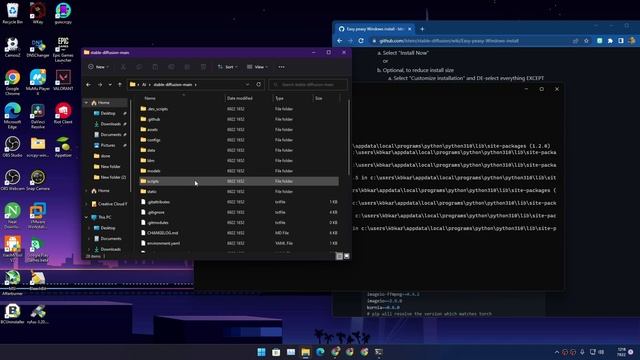The image size is (640, 360).
Task: Switch Explorer to large thumbnails layout
Action: (347, 256)
